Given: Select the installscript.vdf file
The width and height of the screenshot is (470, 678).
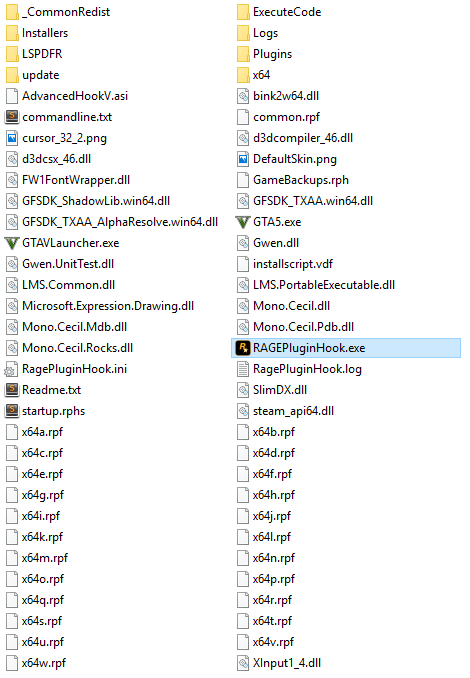Looking at the screenshot, I should (x=285, y=264).
